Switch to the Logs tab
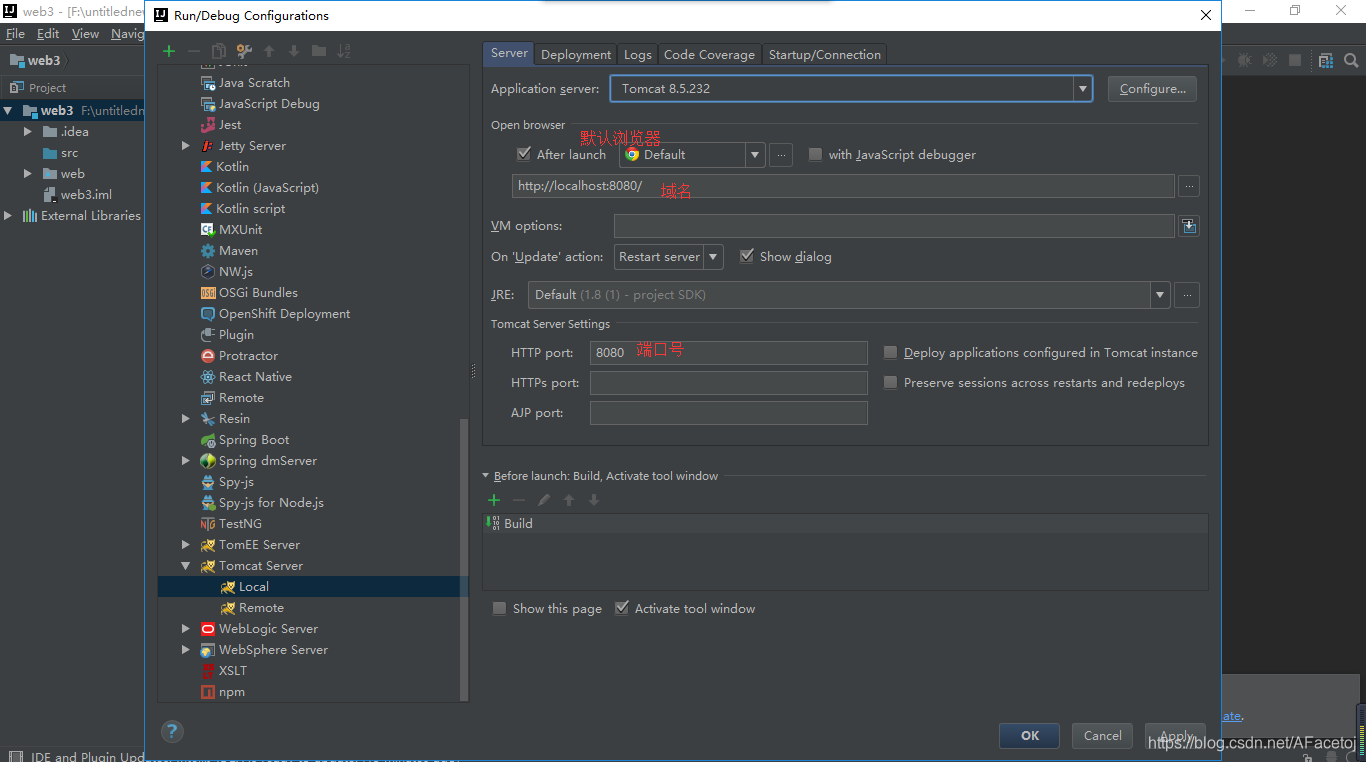The height and width of the screenshot is (762, 1366). 638,55
